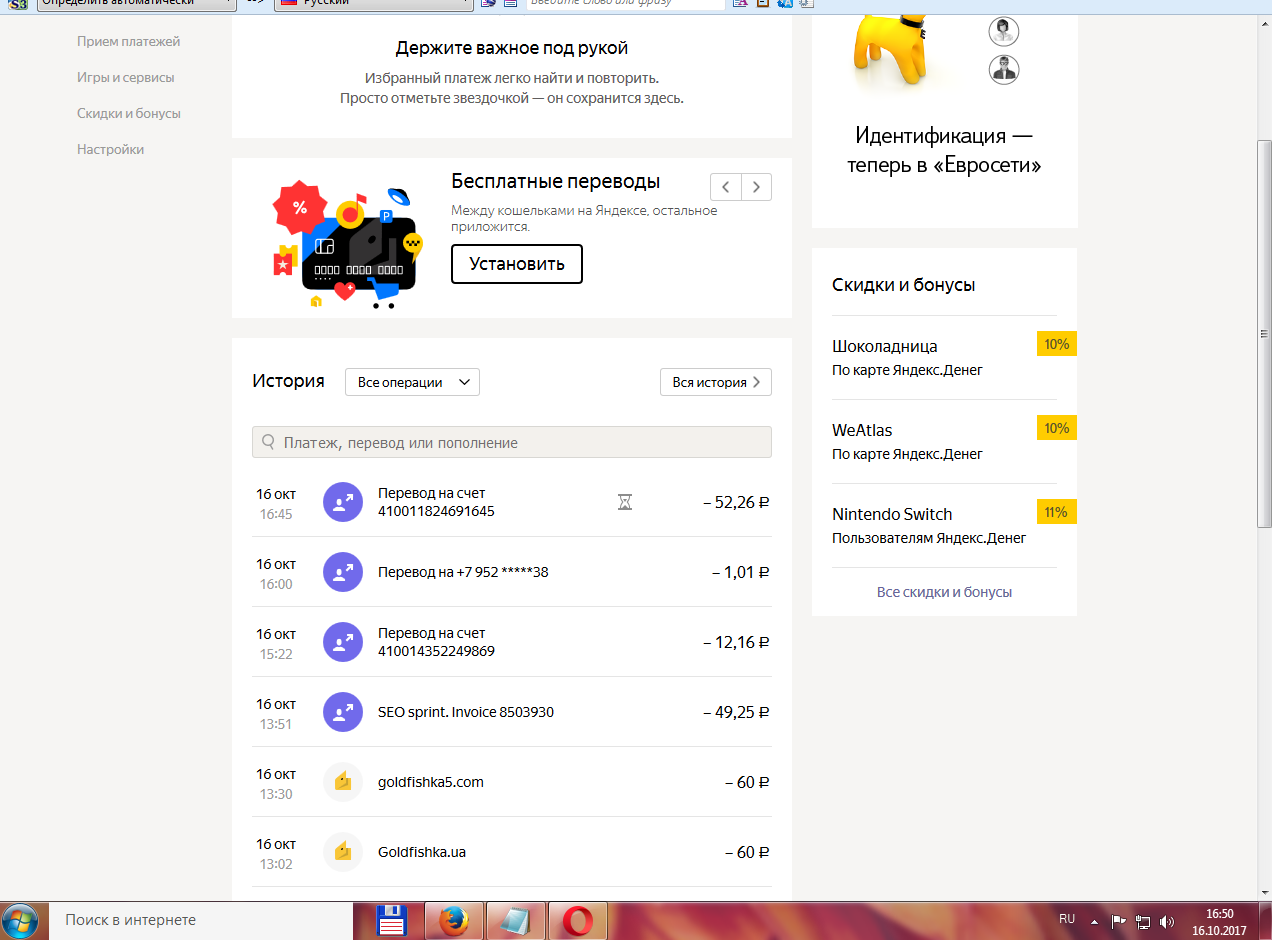Click the network icon in system tray
The image size is (1272, 940).
pos(1143,920)
